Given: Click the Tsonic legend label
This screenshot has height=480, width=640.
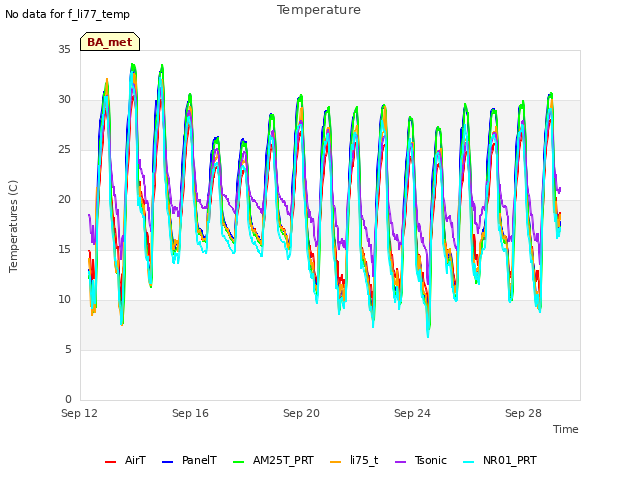Looking at the screenshot, I should click(x=431, y=460).
